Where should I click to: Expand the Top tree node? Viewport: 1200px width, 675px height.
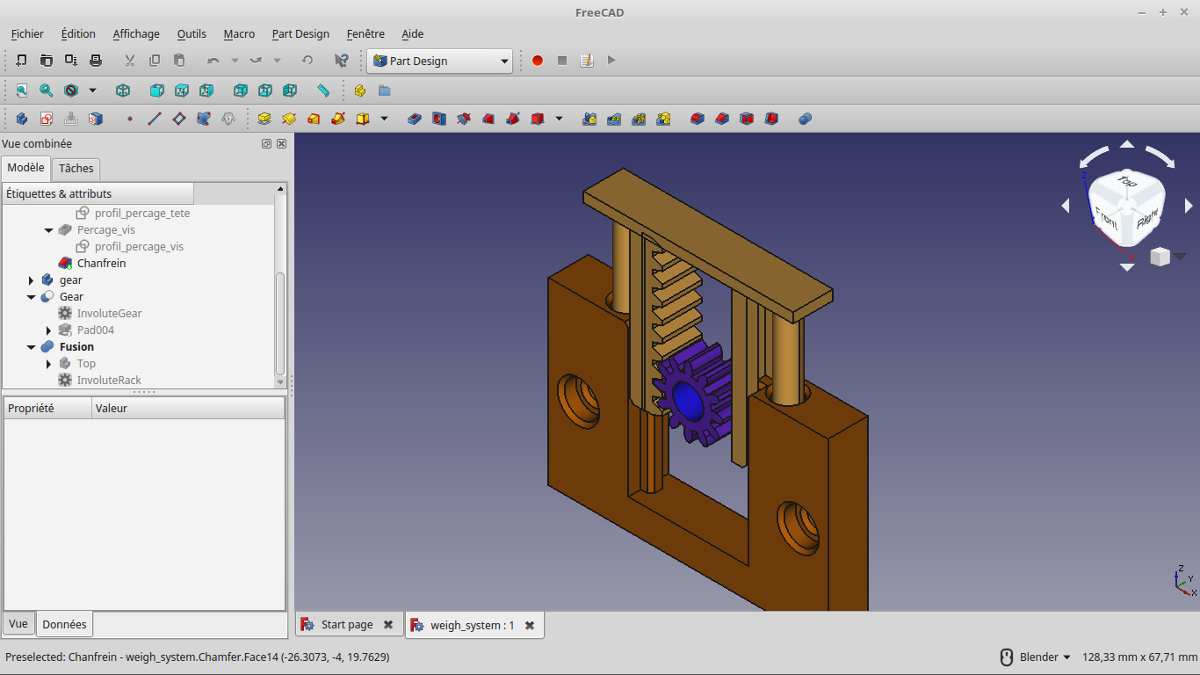click(x=49, y=364)
